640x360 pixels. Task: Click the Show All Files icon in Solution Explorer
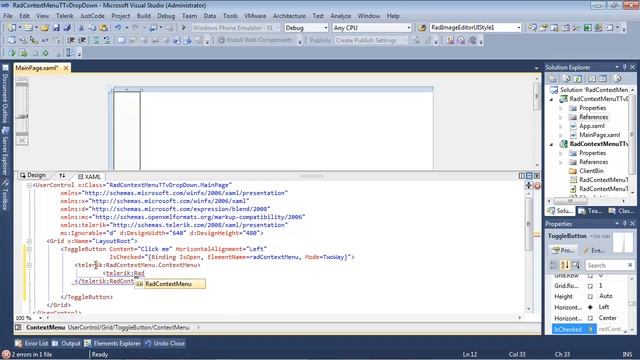pos(566,78)
